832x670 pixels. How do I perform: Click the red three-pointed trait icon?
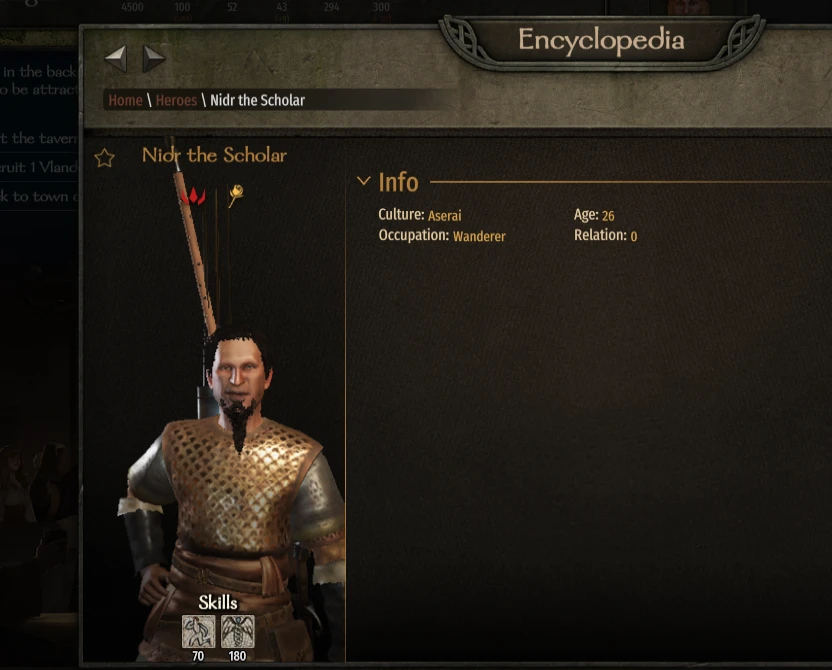pyautogui.click(x=193, y=196)
